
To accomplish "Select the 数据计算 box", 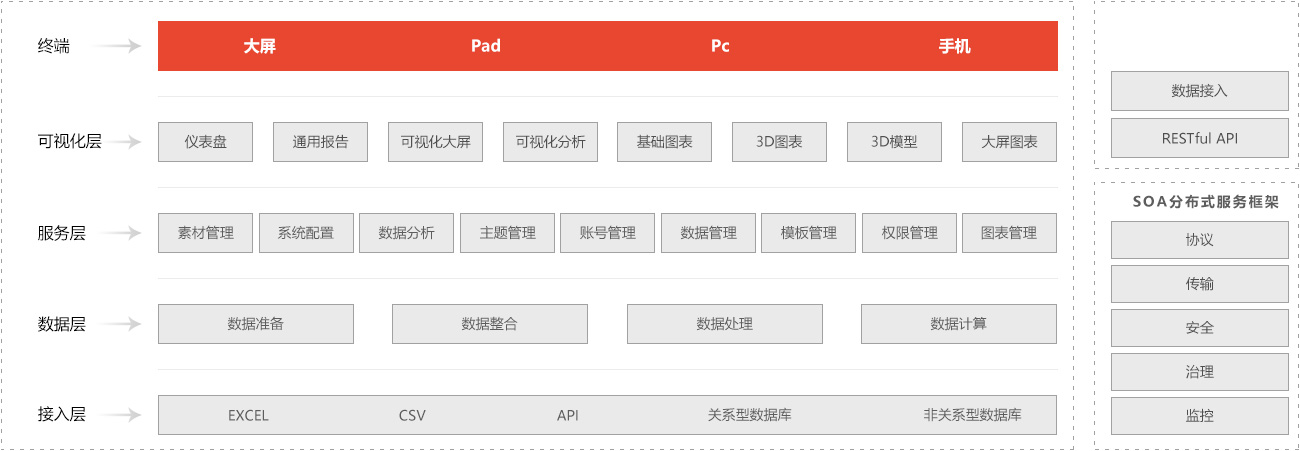I will coord(959,324).
